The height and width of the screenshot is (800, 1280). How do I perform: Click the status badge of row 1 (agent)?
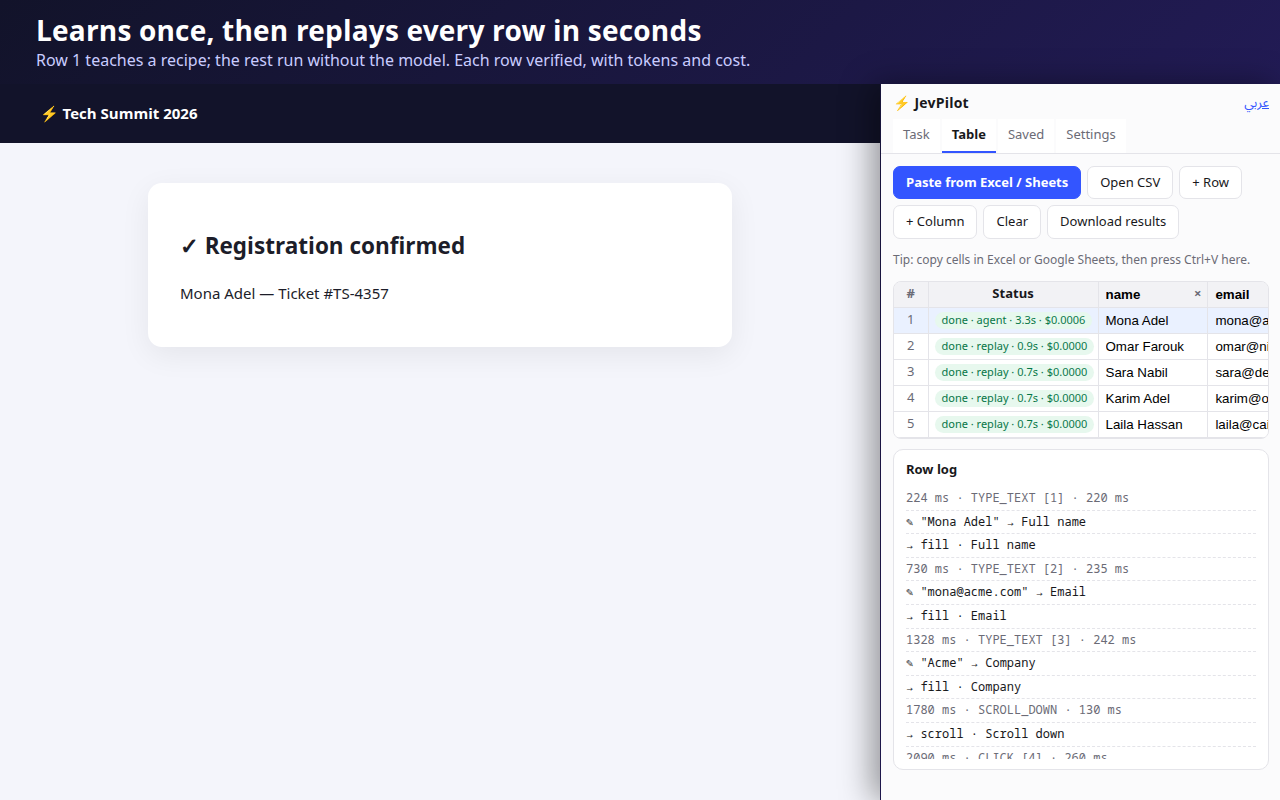coord(1013,321)
